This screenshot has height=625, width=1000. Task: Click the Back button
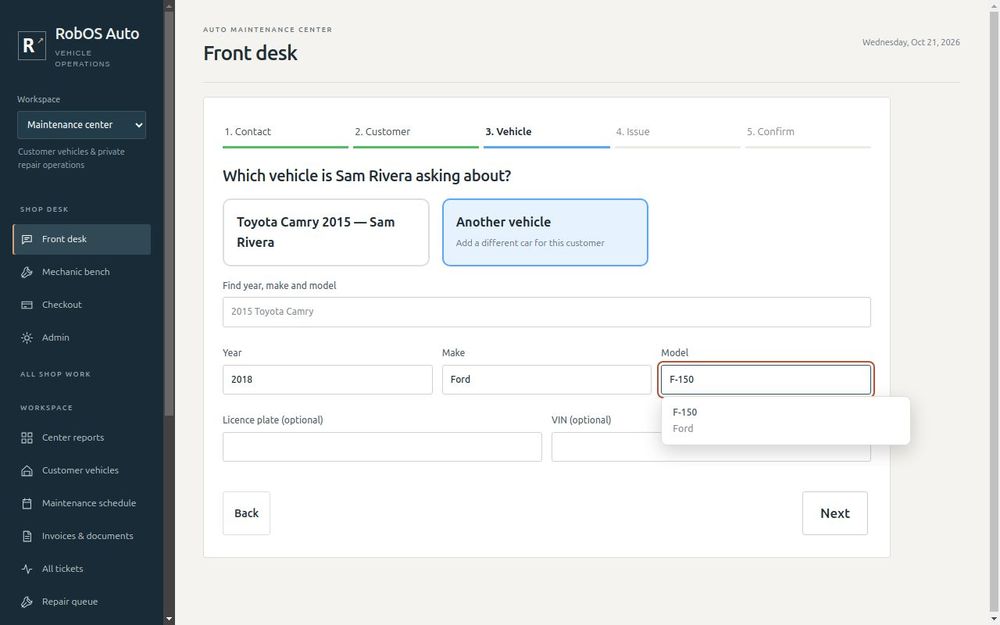(246, 513)
